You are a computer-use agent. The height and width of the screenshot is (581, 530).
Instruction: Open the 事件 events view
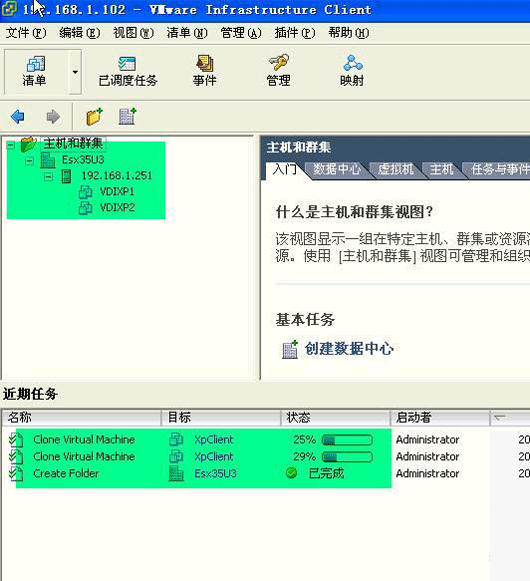(205, 72)
